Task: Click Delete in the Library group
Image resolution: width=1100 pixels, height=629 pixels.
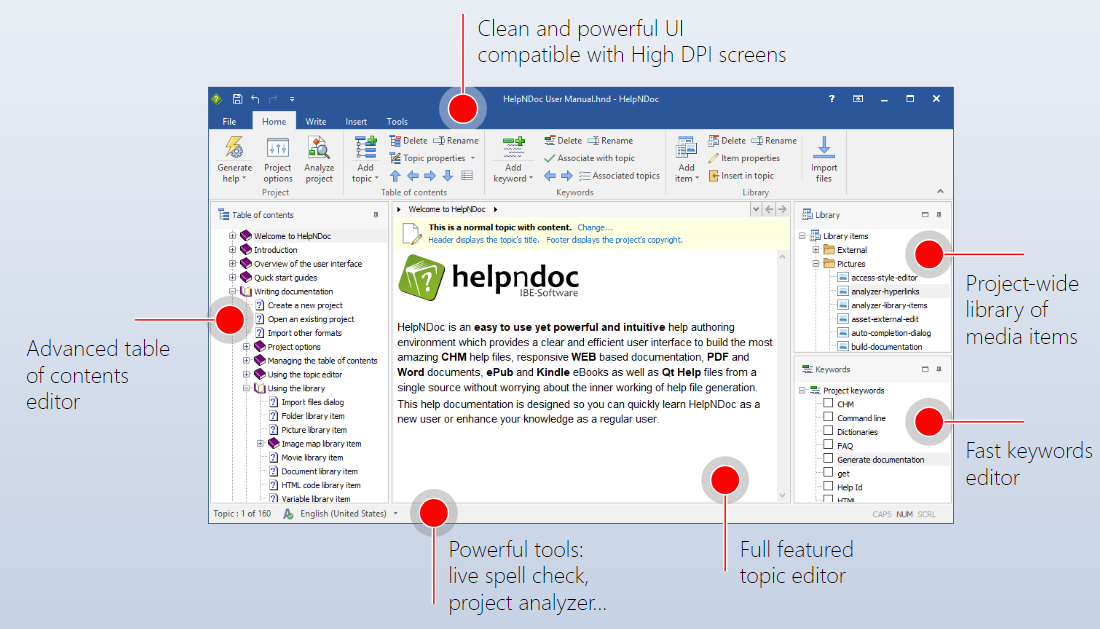Action: [727, 141]
